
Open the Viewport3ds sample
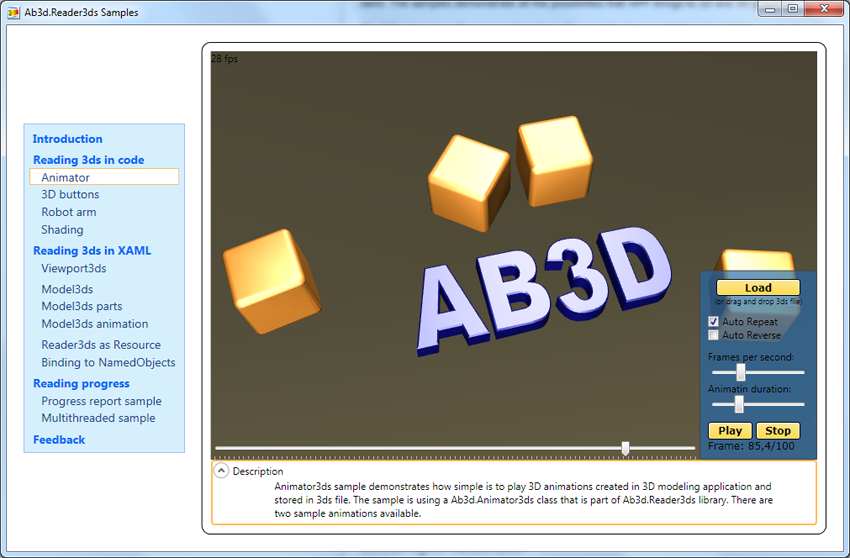click(73, 268)
